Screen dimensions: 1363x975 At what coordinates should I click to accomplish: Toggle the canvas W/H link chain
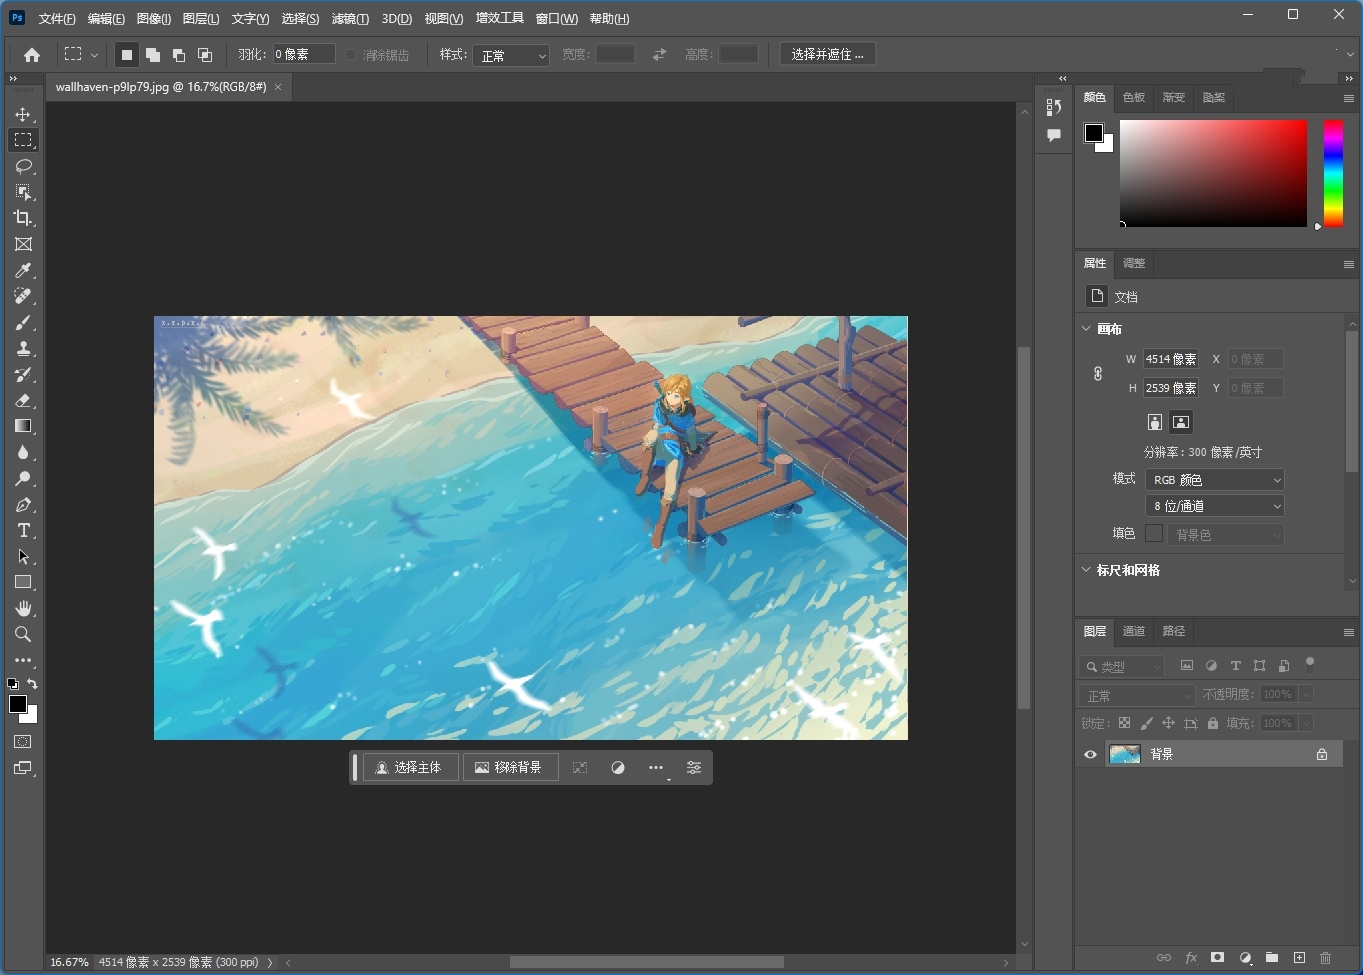point(1098,373)
